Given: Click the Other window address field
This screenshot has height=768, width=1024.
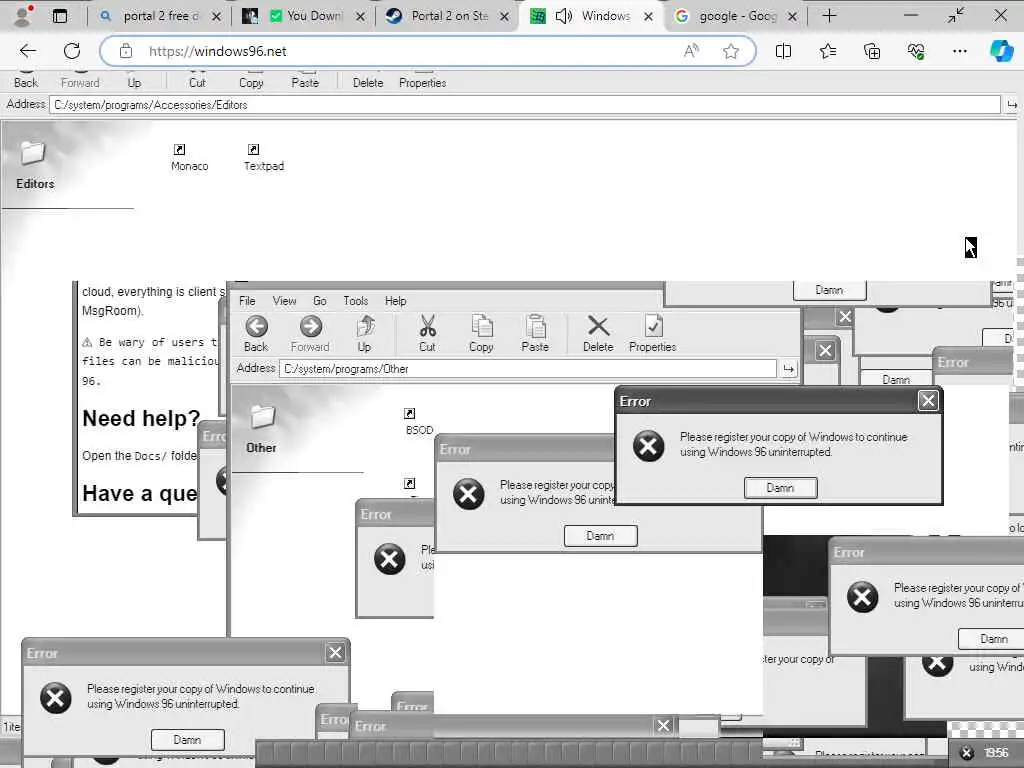Looking at the screenshot, I should pos(528,369).
